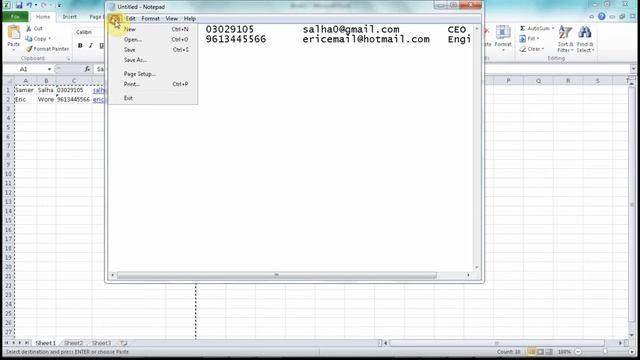640x360 pixels.
Task: Click the Undo arrow in Excel's quick access toolbar
Action: 29,5
